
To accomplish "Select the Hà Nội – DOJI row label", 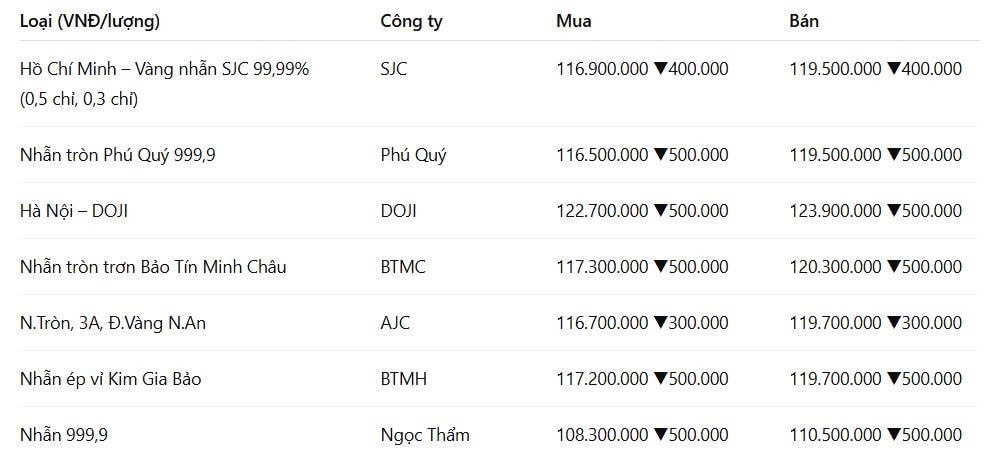I will pyautogui.click(x=74, y=211).
